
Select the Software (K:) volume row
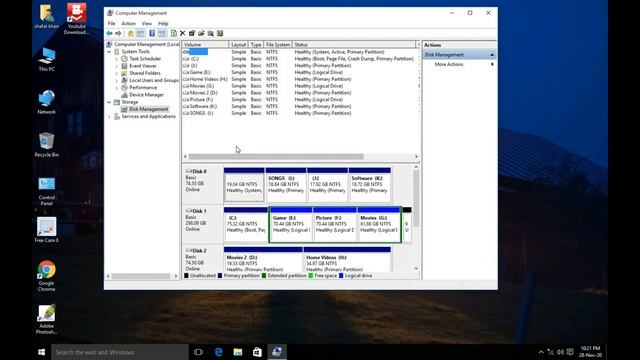(x=301, y=106)
